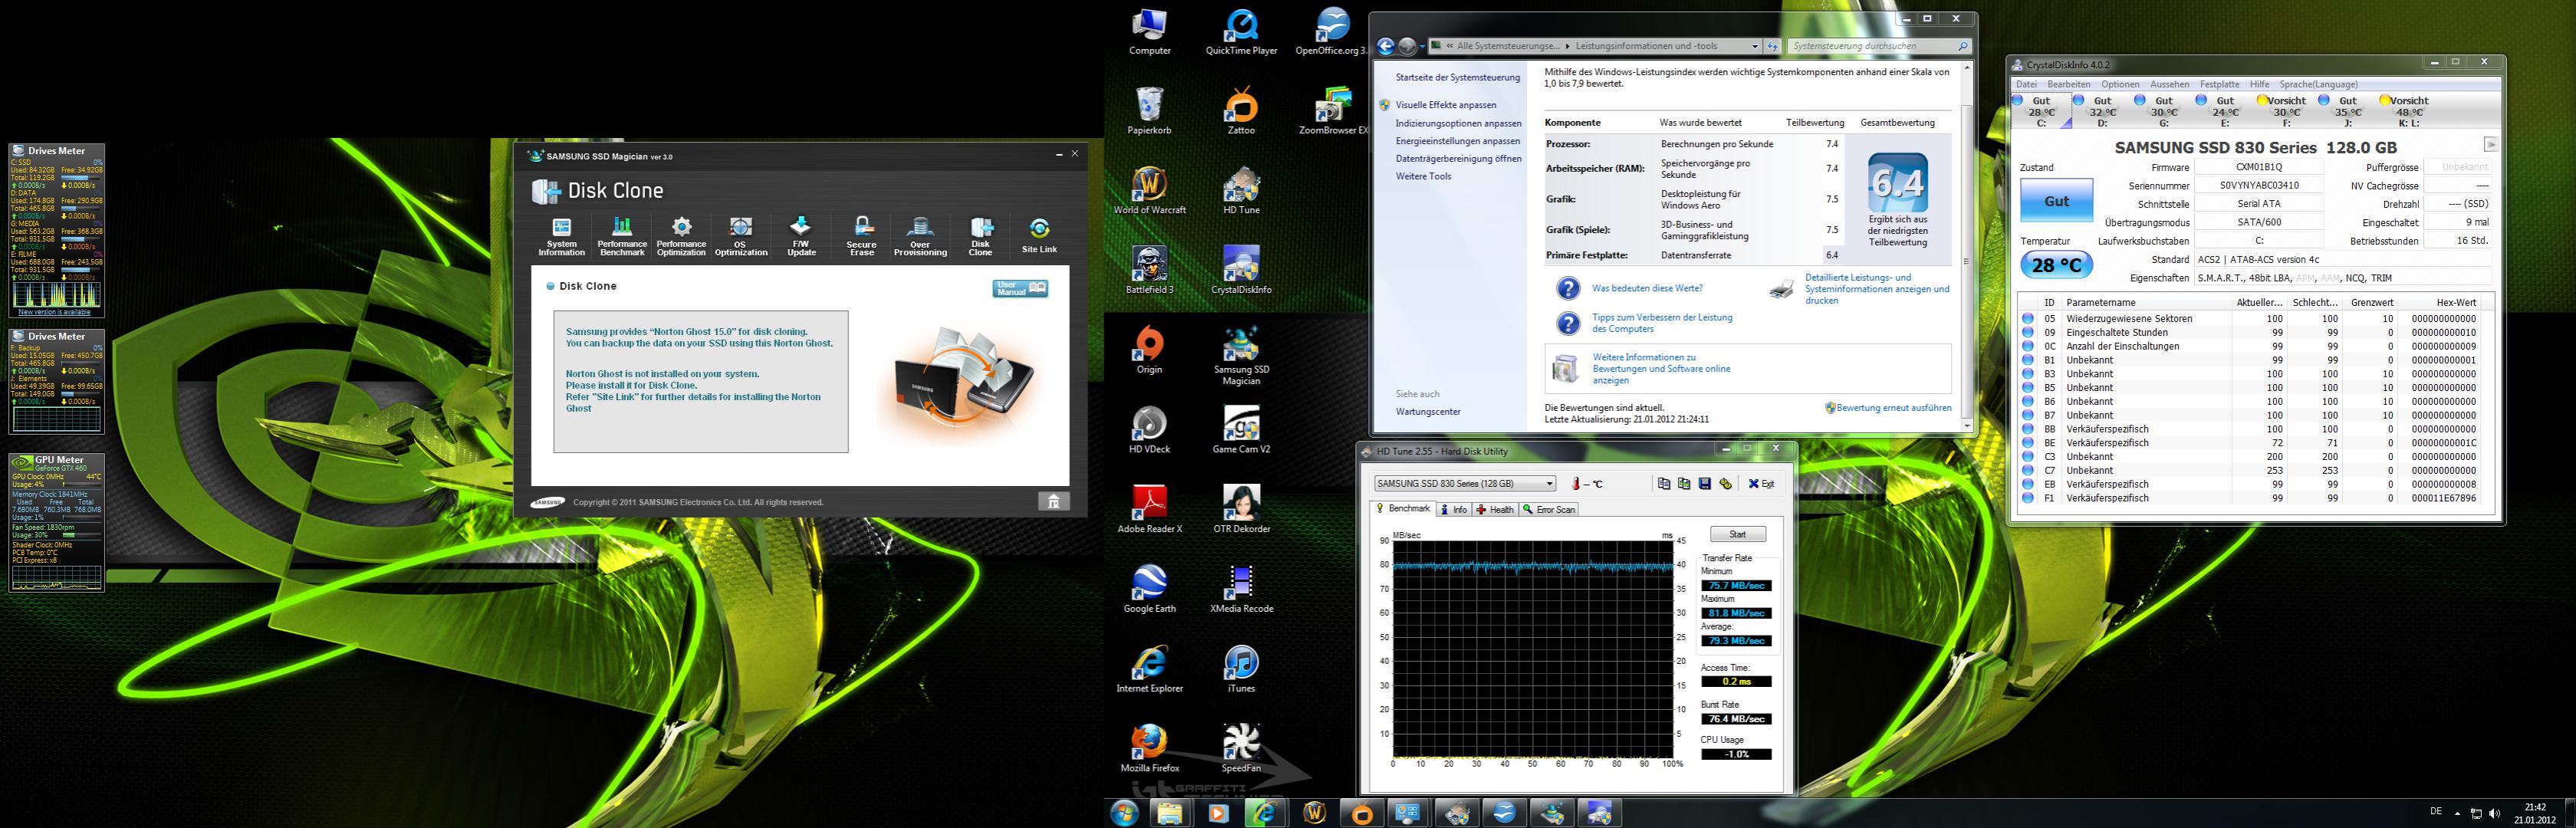This screenshot has width=2576, height=828.
Task: Switch to the Health tab in HD Tune
Action: 1495,510
